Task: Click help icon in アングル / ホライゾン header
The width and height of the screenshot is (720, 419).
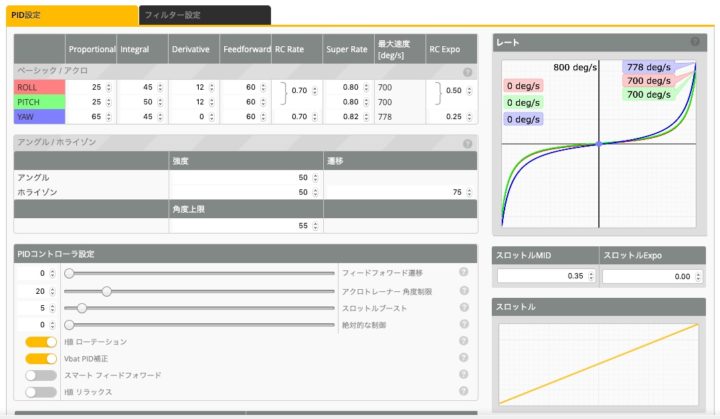Action: point(467,144)
